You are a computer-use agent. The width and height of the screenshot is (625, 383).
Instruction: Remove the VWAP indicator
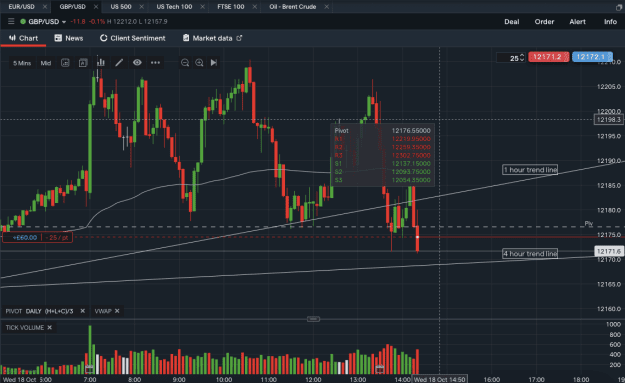117,311
